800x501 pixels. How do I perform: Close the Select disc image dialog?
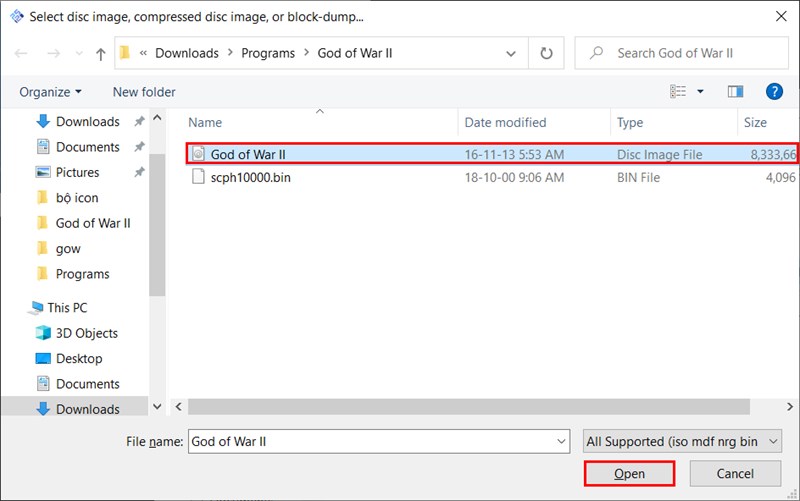click(781, 16)
